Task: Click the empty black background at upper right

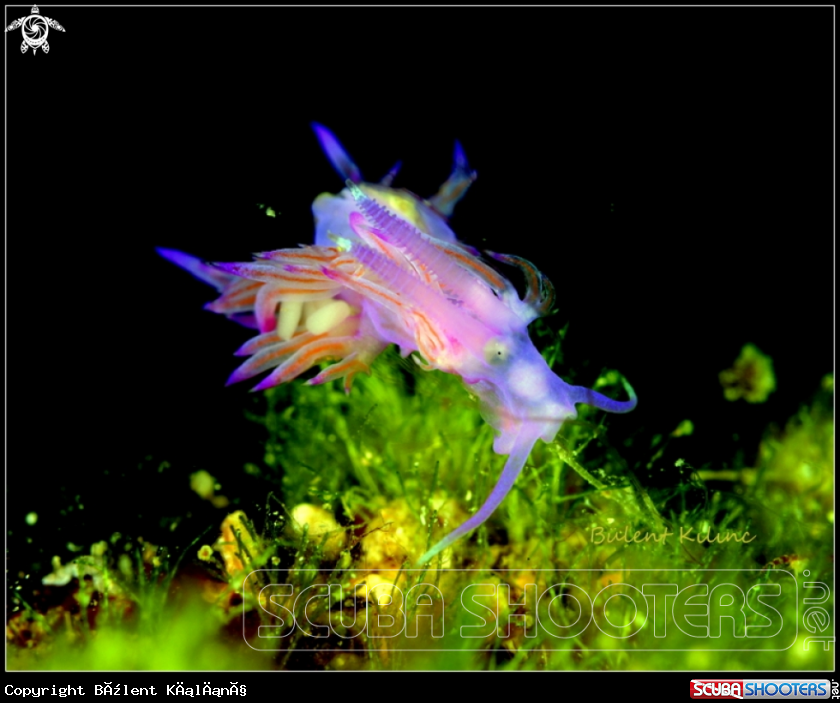Action: click(x=680, y=120)
